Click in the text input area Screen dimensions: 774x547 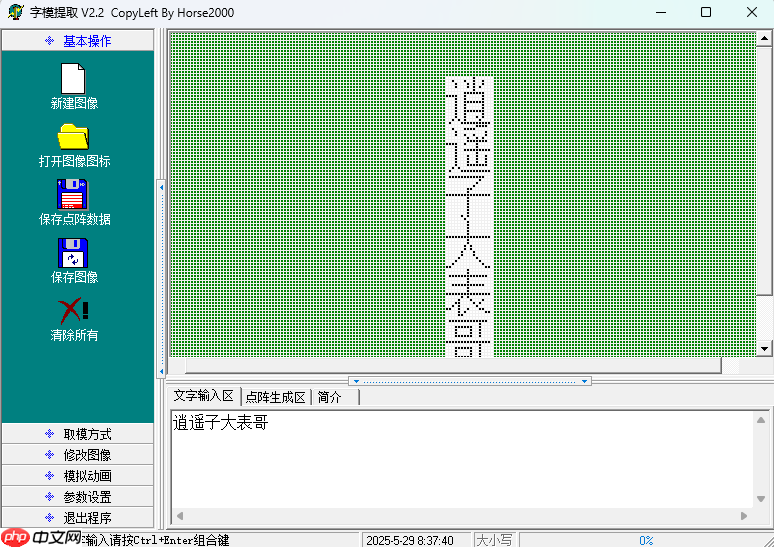click(x=460, y=460)
